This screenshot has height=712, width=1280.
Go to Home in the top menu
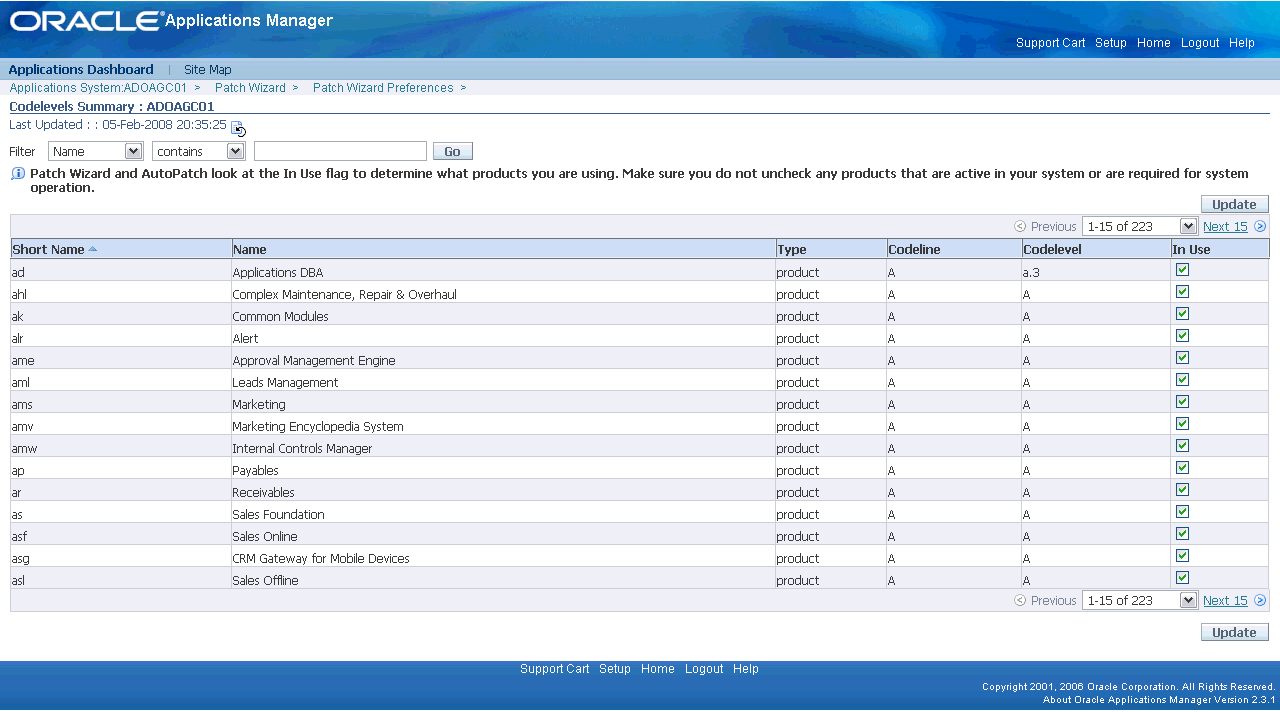pos(1154,43)
